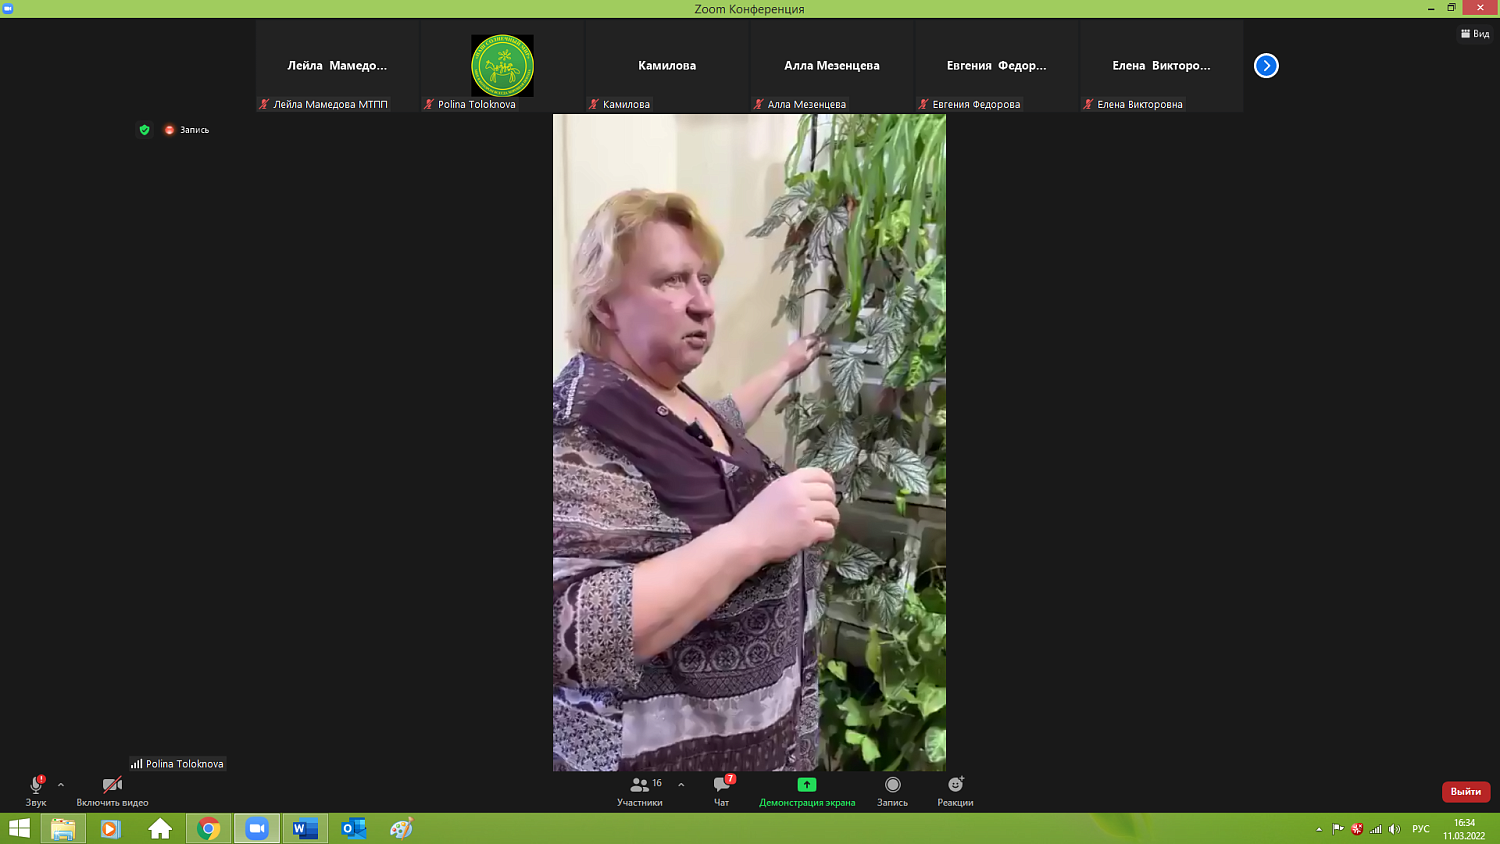Start Демонстрация экрана screen sharing
This screenshot has width=1500, height=844.
(x=807, y=790)
